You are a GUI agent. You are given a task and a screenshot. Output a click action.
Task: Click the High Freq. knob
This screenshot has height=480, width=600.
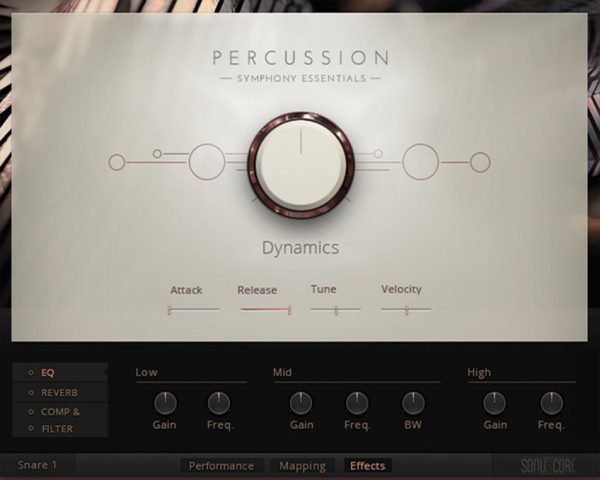(551, 403)
